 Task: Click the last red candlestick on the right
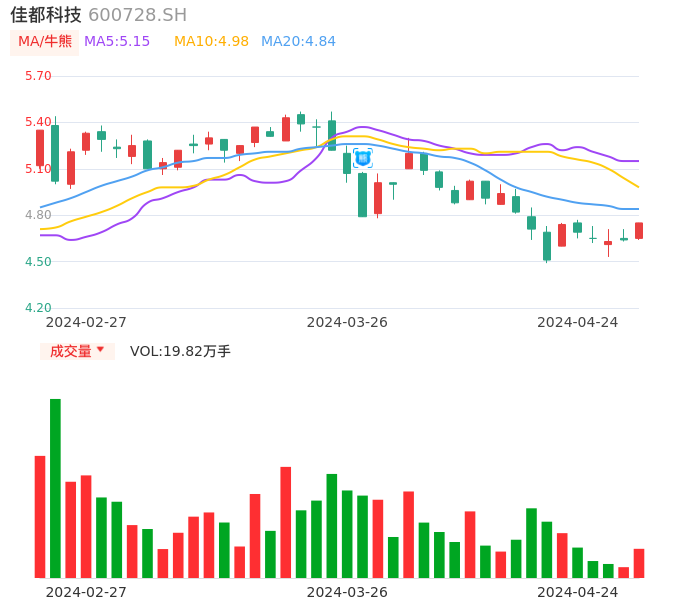pyautogui.click(x=639, y=231)
